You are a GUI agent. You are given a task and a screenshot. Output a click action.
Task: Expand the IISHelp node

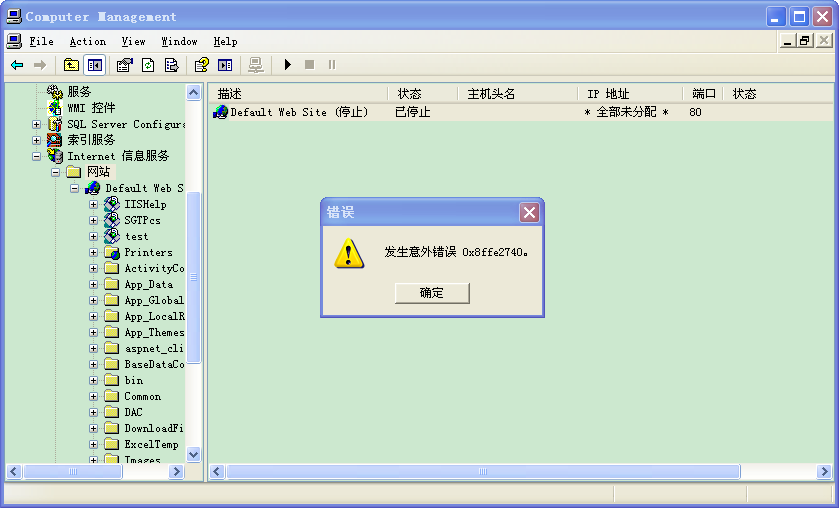[94, 204]
